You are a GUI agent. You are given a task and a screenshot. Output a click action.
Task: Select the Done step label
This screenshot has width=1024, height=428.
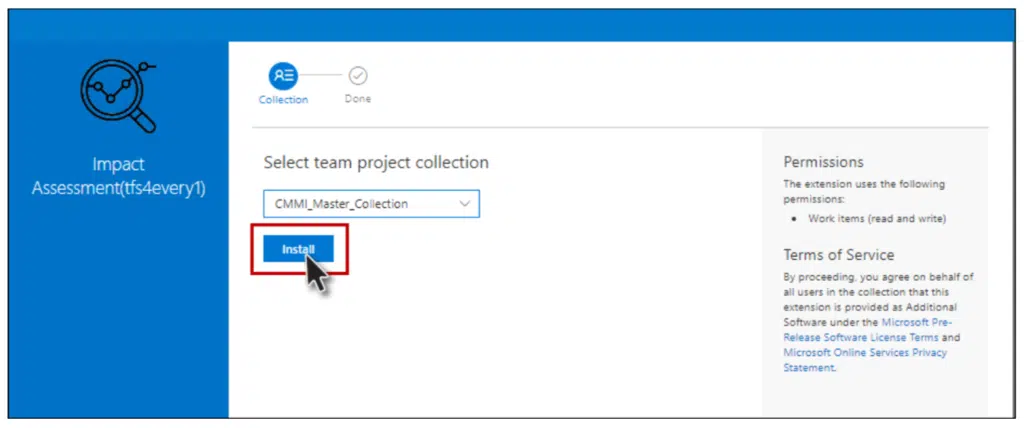[x=358, y=100]
